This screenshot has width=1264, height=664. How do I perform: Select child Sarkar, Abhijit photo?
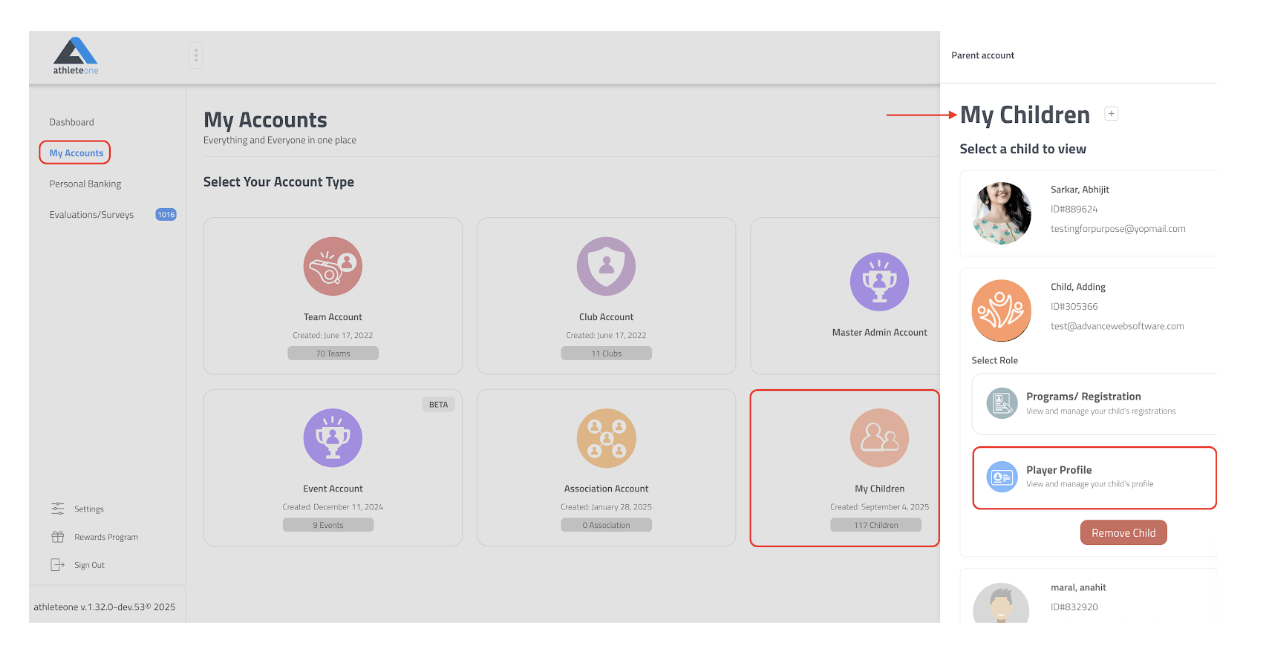(x=1002, y=213)
